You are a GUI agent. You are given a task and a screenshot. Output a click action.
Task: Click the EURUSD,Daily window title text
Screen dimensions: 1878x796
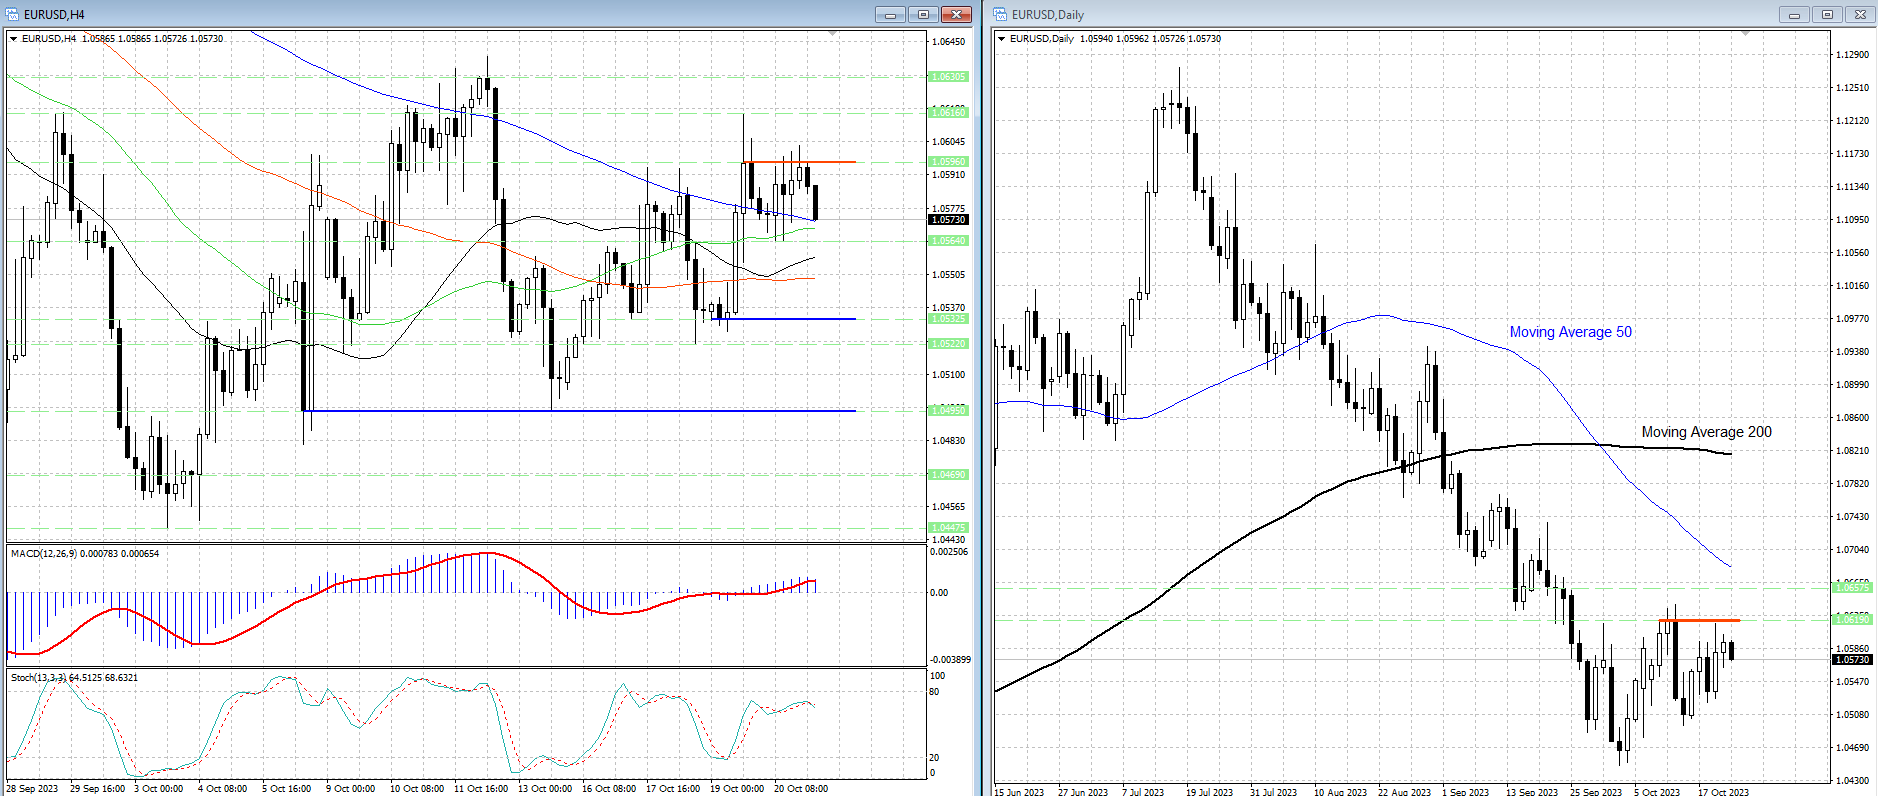pos(1048,15)
